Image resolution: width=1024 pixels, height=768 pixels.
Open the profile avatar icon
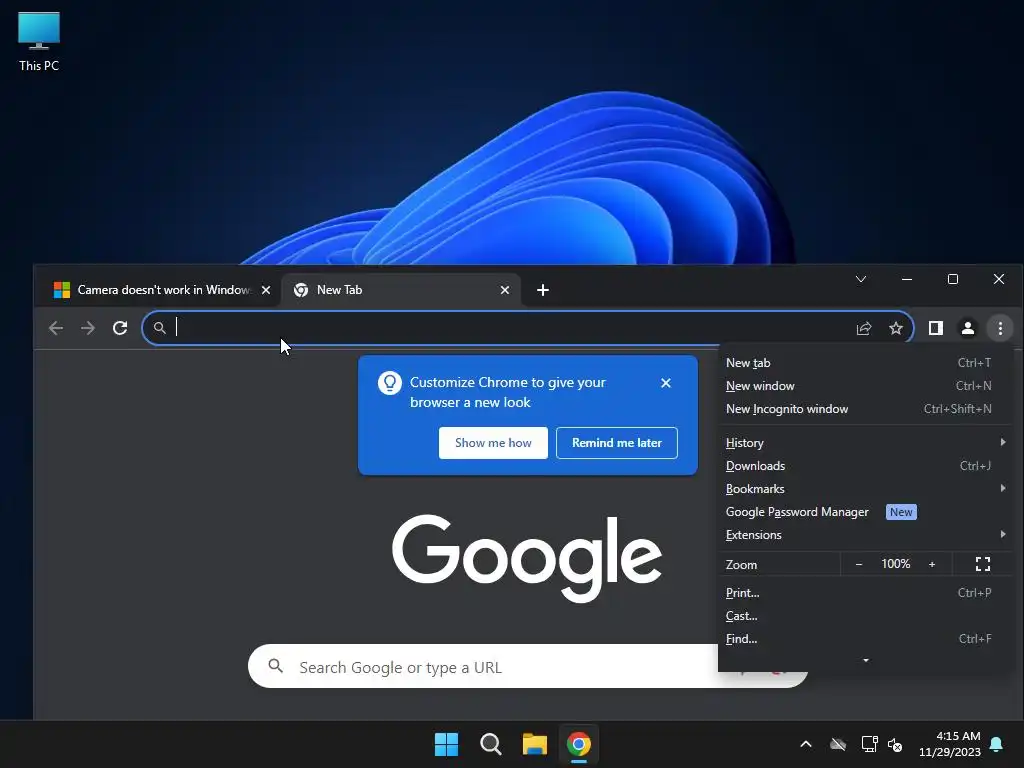click(x=968, y=328)
